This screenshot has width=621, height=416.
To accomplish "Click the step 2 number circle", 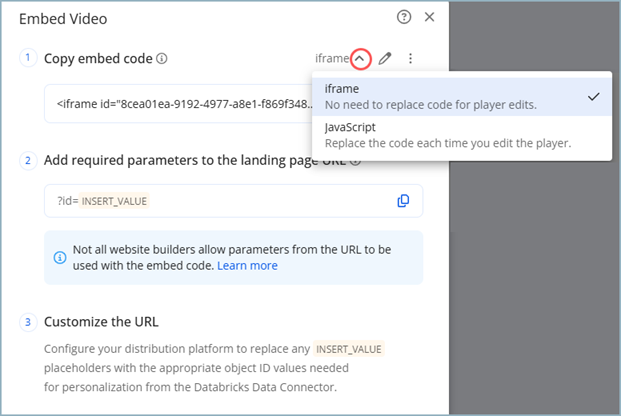I will point(28,160).
